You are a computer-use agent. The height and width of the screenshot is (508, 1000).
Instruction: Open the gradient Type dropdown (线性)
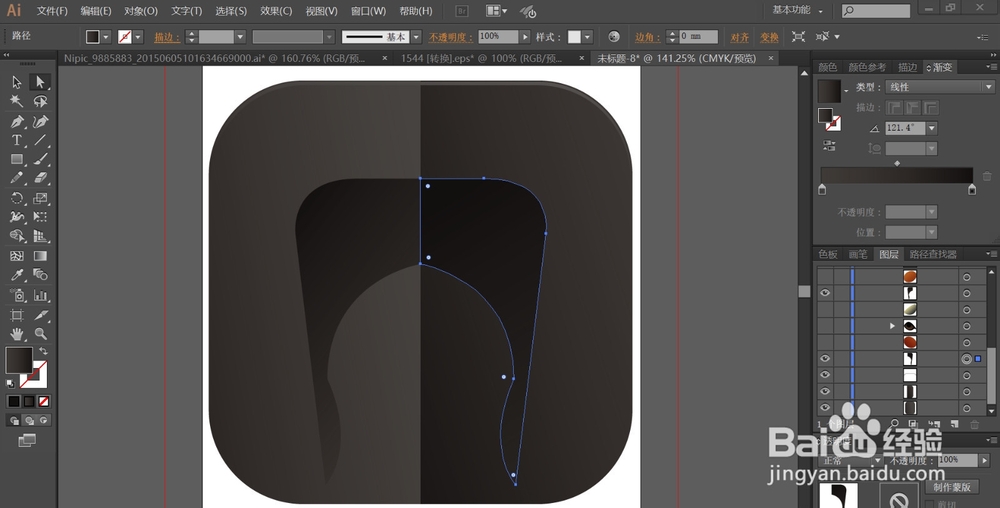(x=939, y=87)
